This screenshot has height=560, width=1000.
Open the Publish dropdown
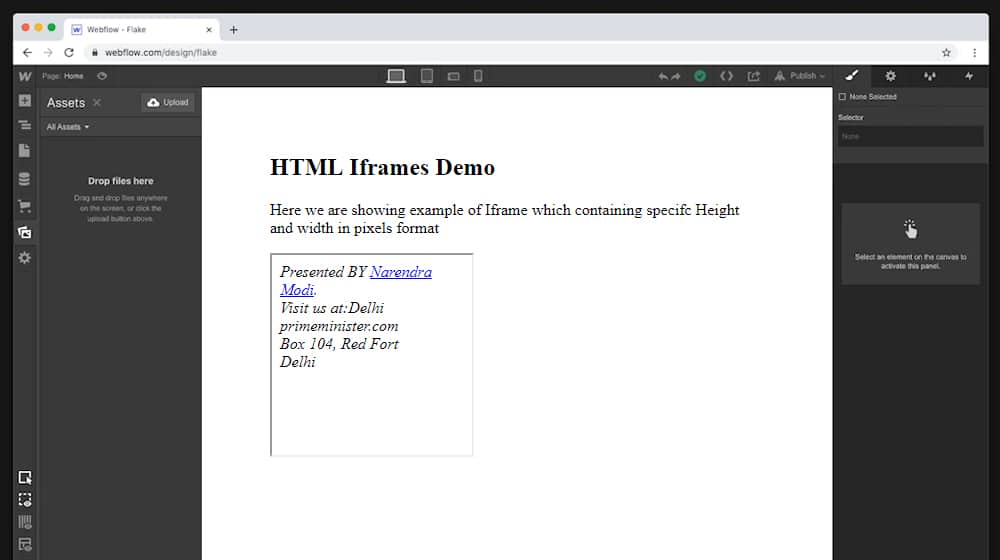pyautogui.click(x=800, y=76)
